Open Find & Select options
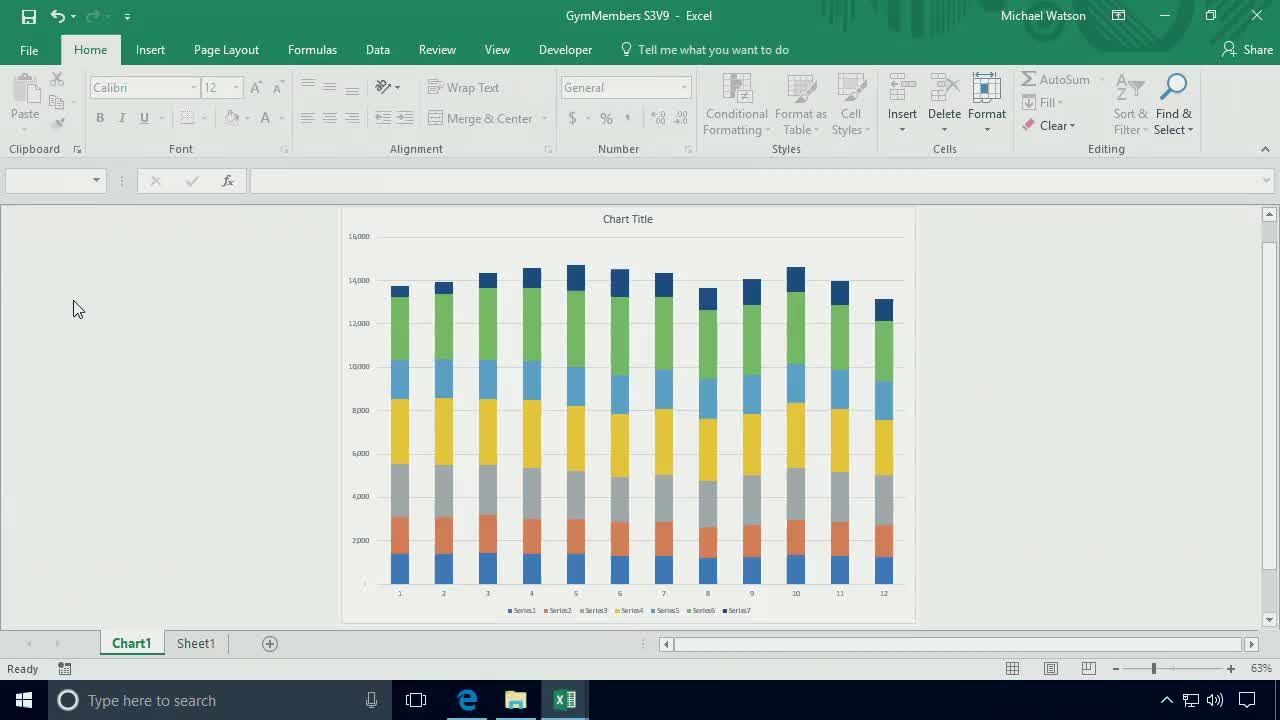 point(1173,104)
